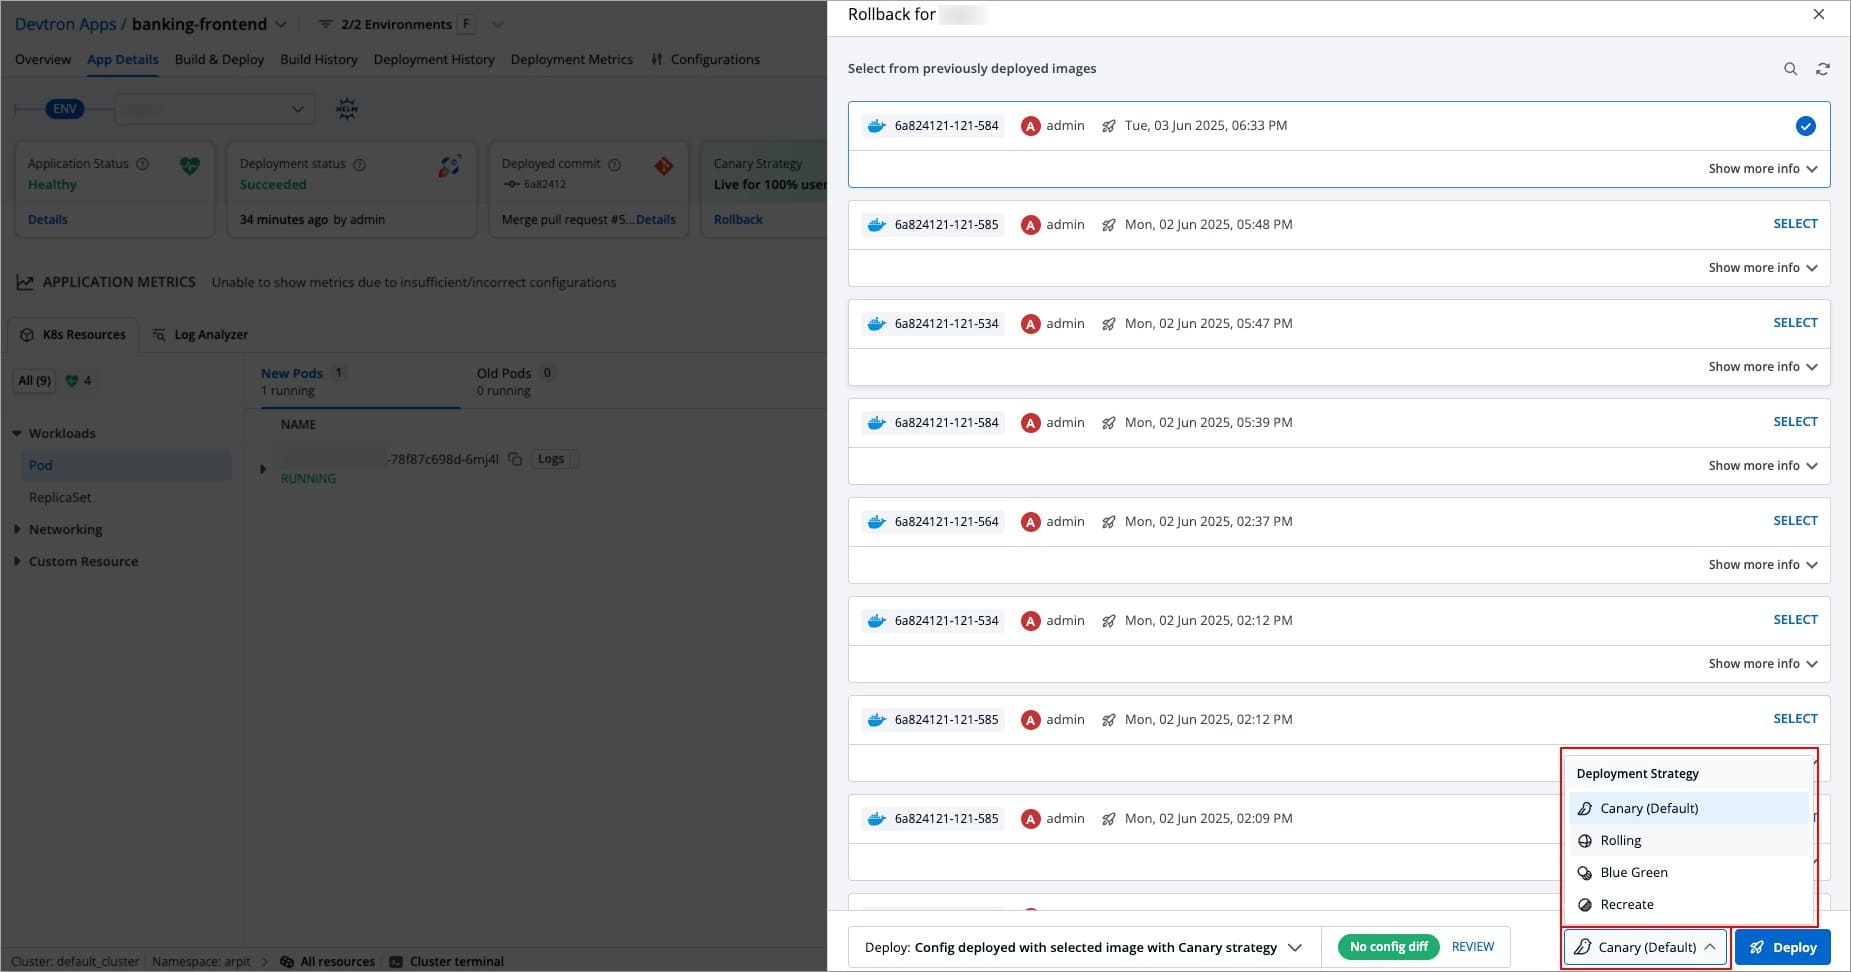Click the Helm icon next to environment selector
Image resolution: width=1851 pixels, height=972 pixels.
pos(347,109)
